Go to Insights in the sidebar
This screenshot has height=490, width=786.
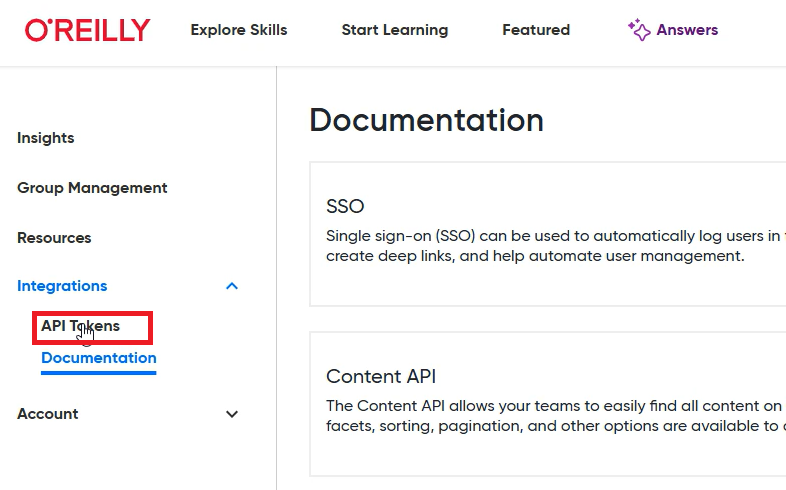[46, 138]
